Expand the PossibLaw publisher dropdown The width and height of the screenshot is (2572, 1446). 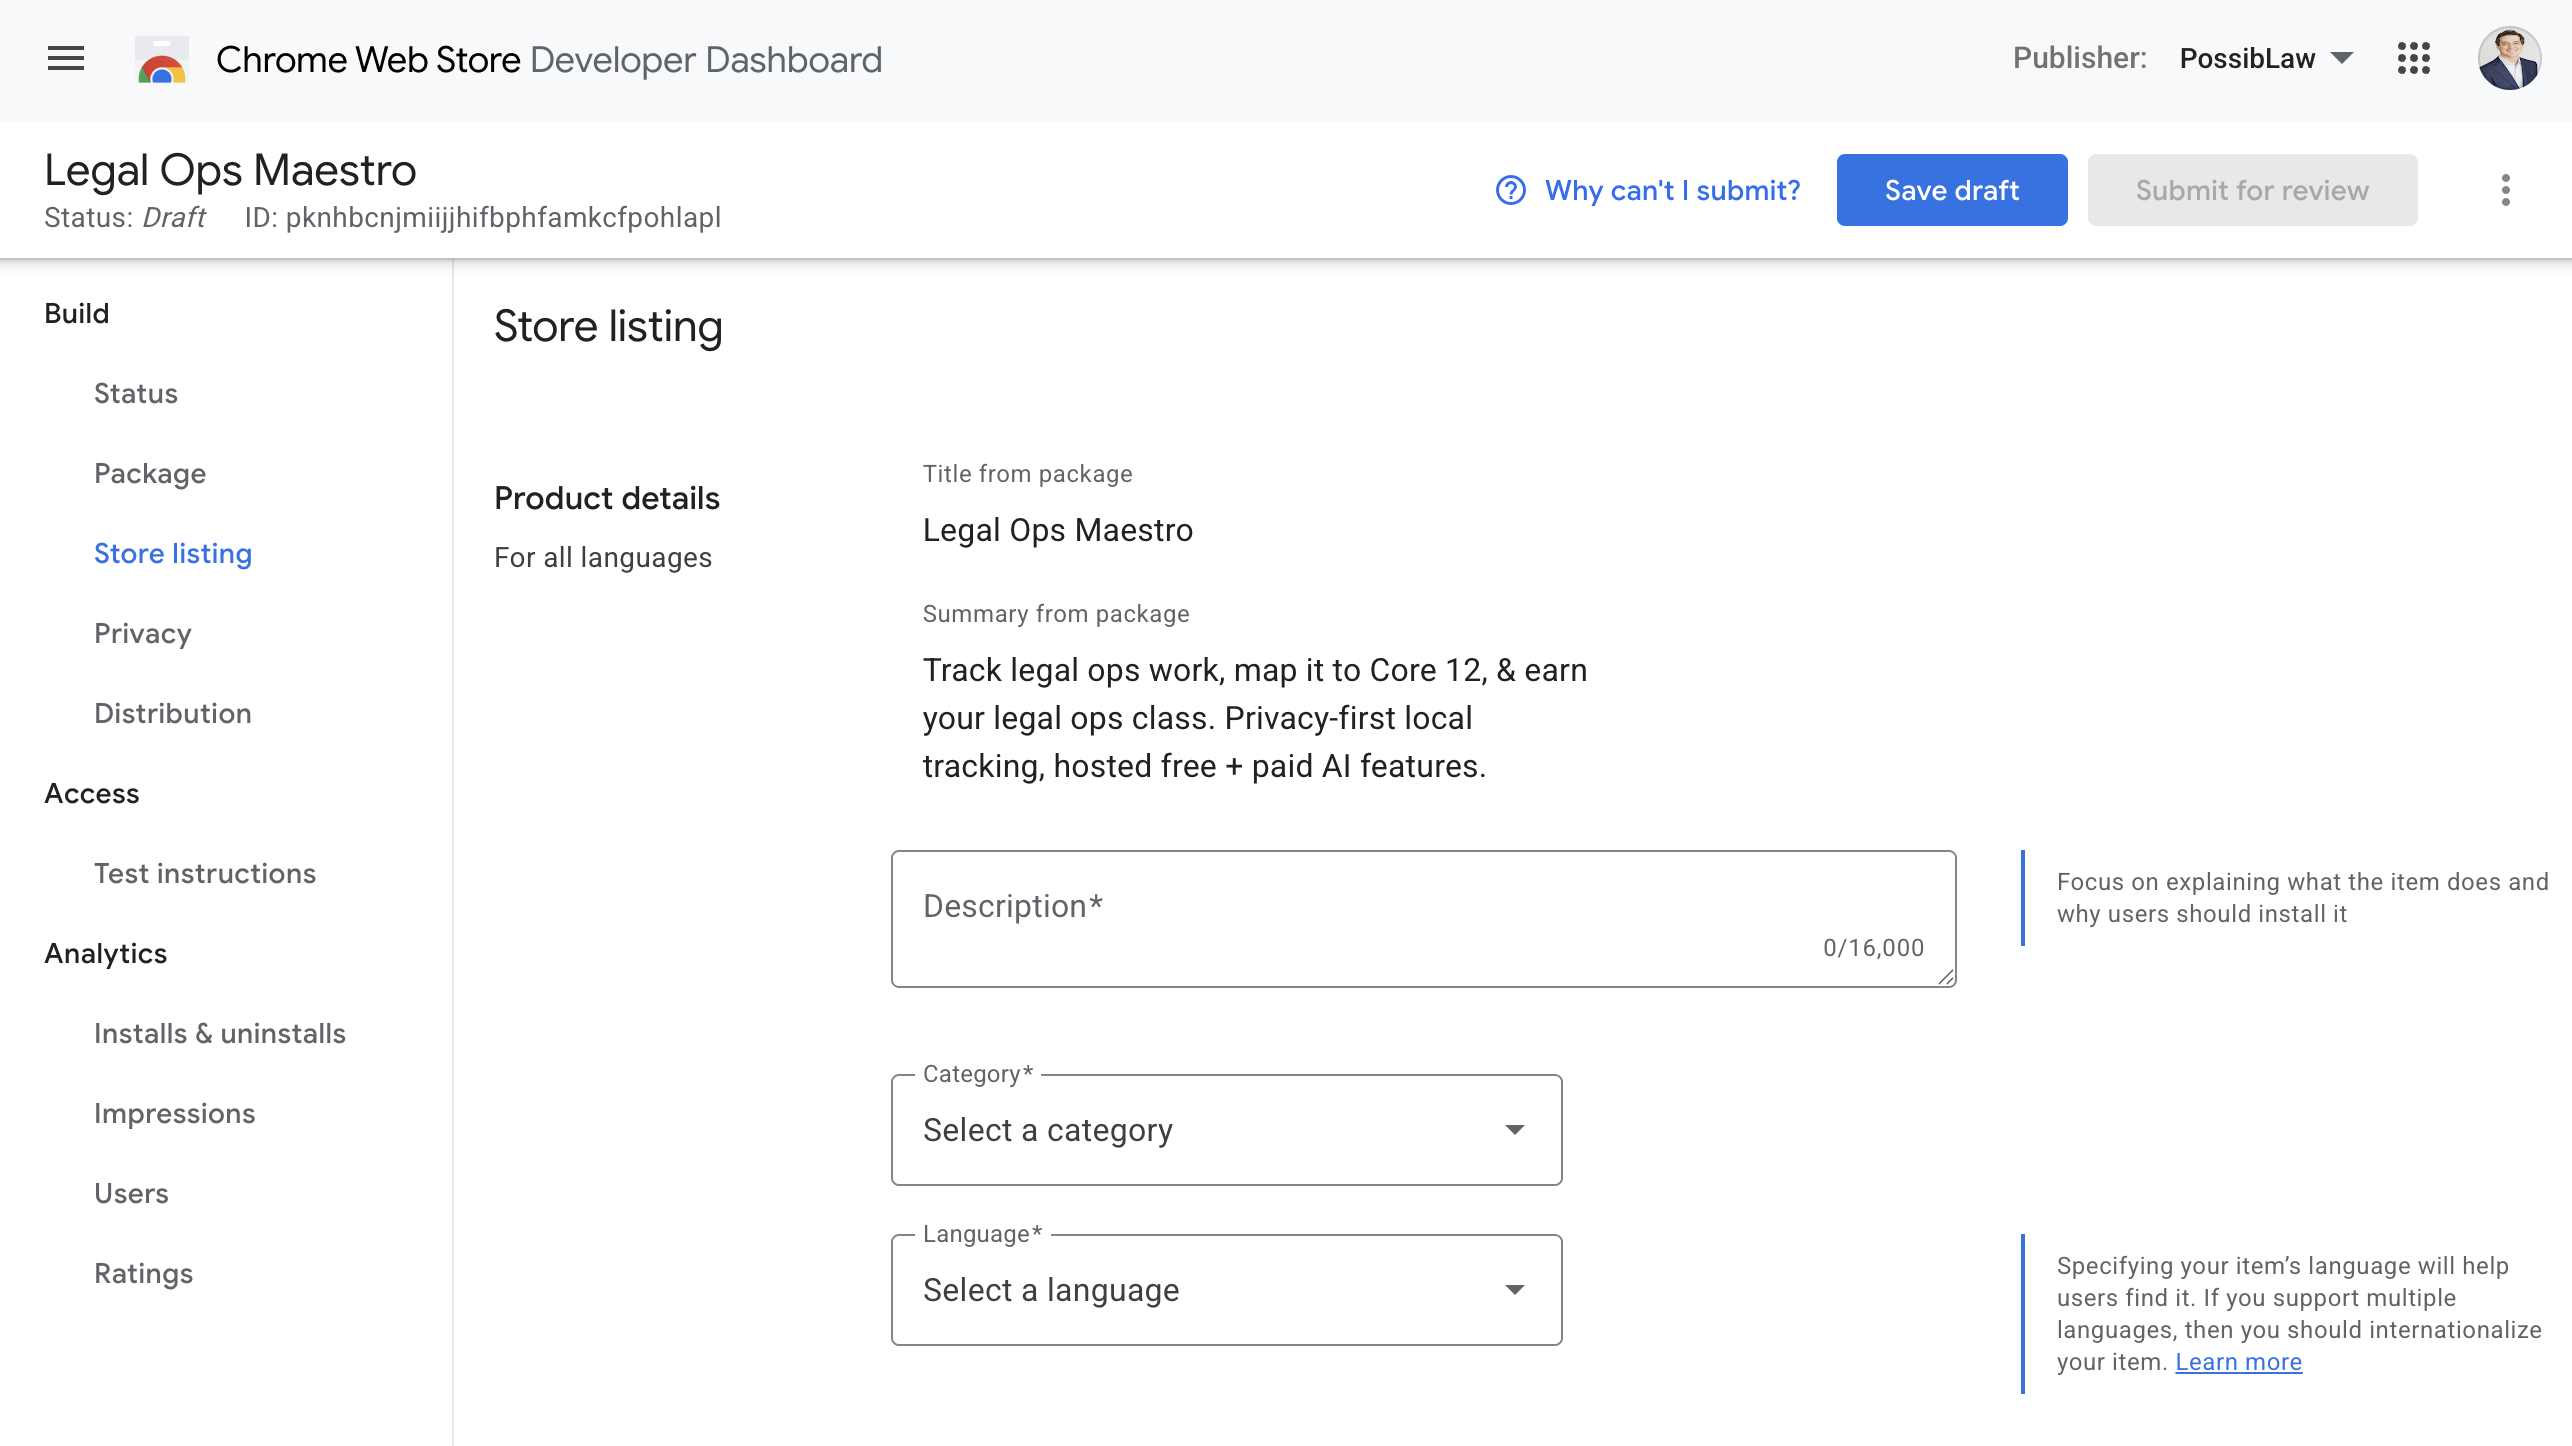[2266, 58]
